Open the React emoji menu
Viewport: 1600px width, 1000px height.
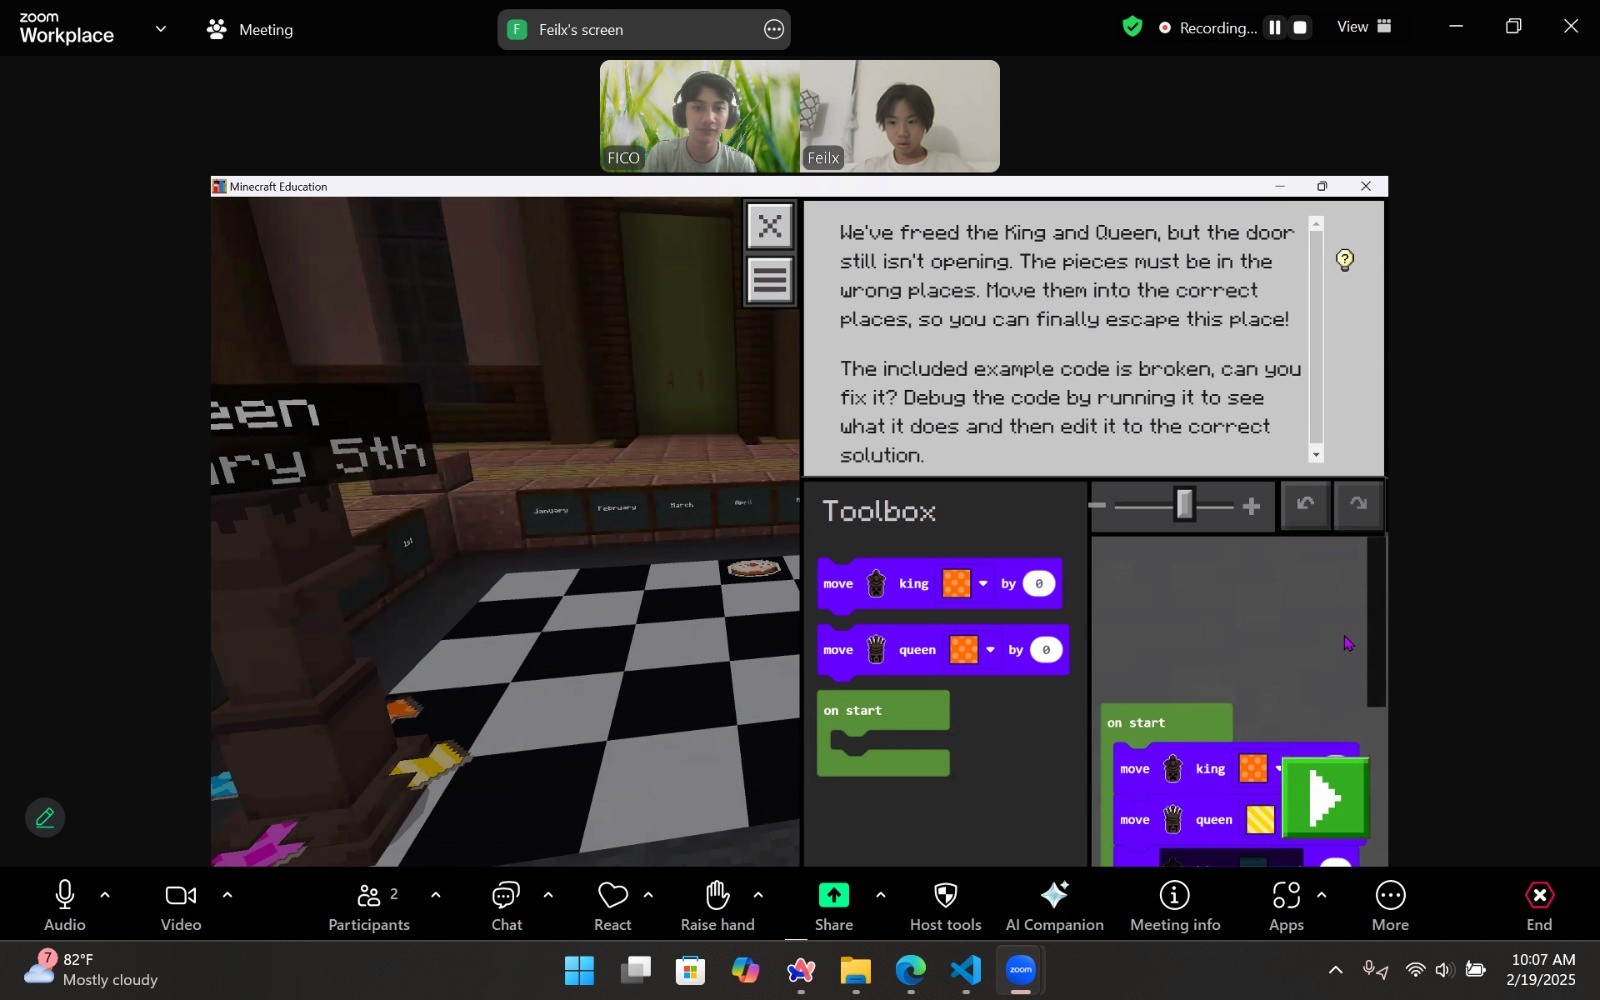pos(613,906)
